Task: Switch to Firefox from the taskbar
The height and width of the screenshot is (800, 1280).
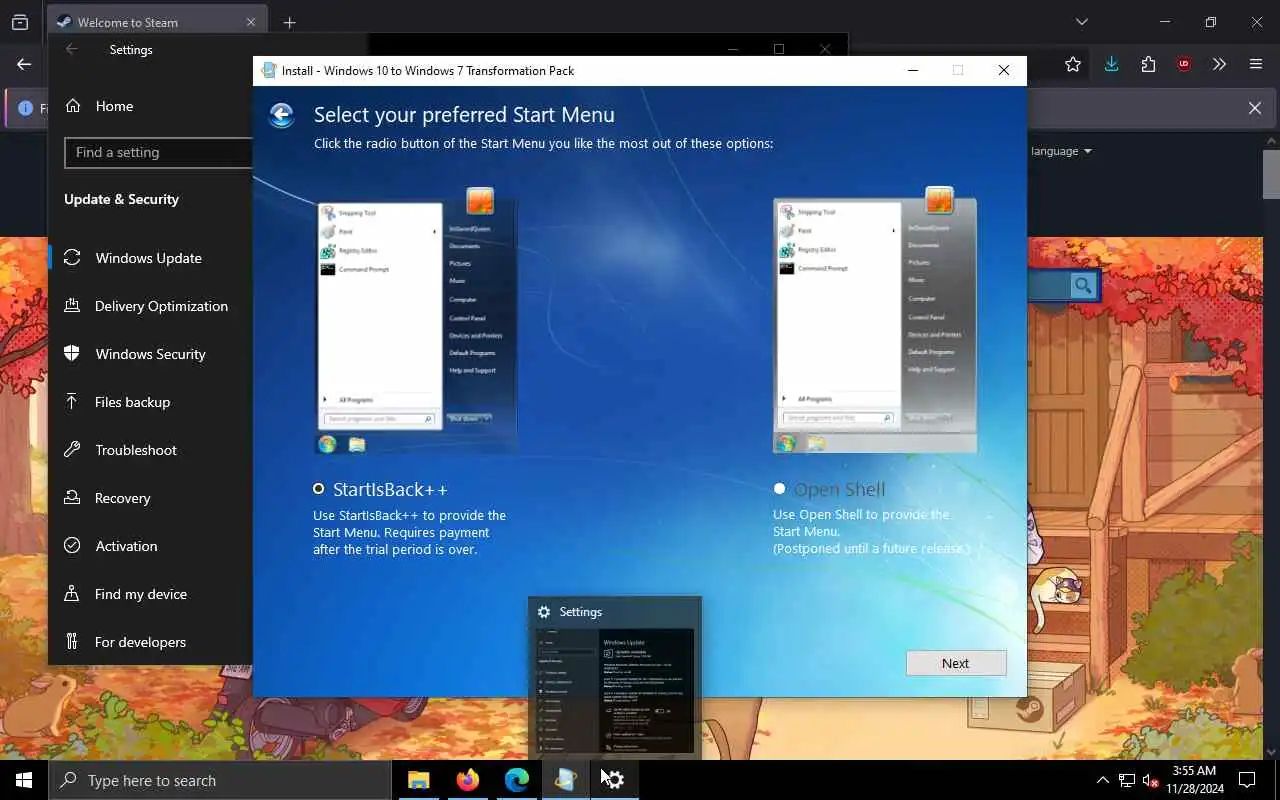Action: pyautogui.click(x=467, y=780)
